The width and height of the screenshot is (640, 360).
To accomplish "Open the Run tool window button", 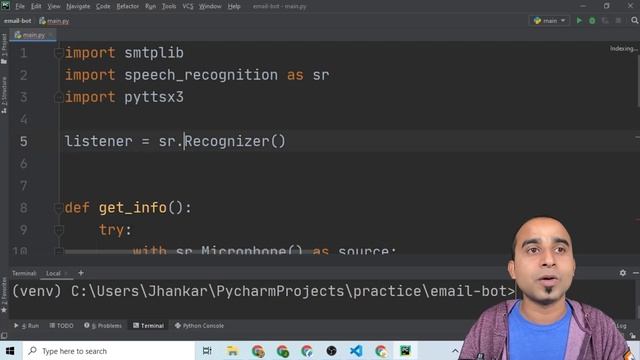I will pos(27,326).
